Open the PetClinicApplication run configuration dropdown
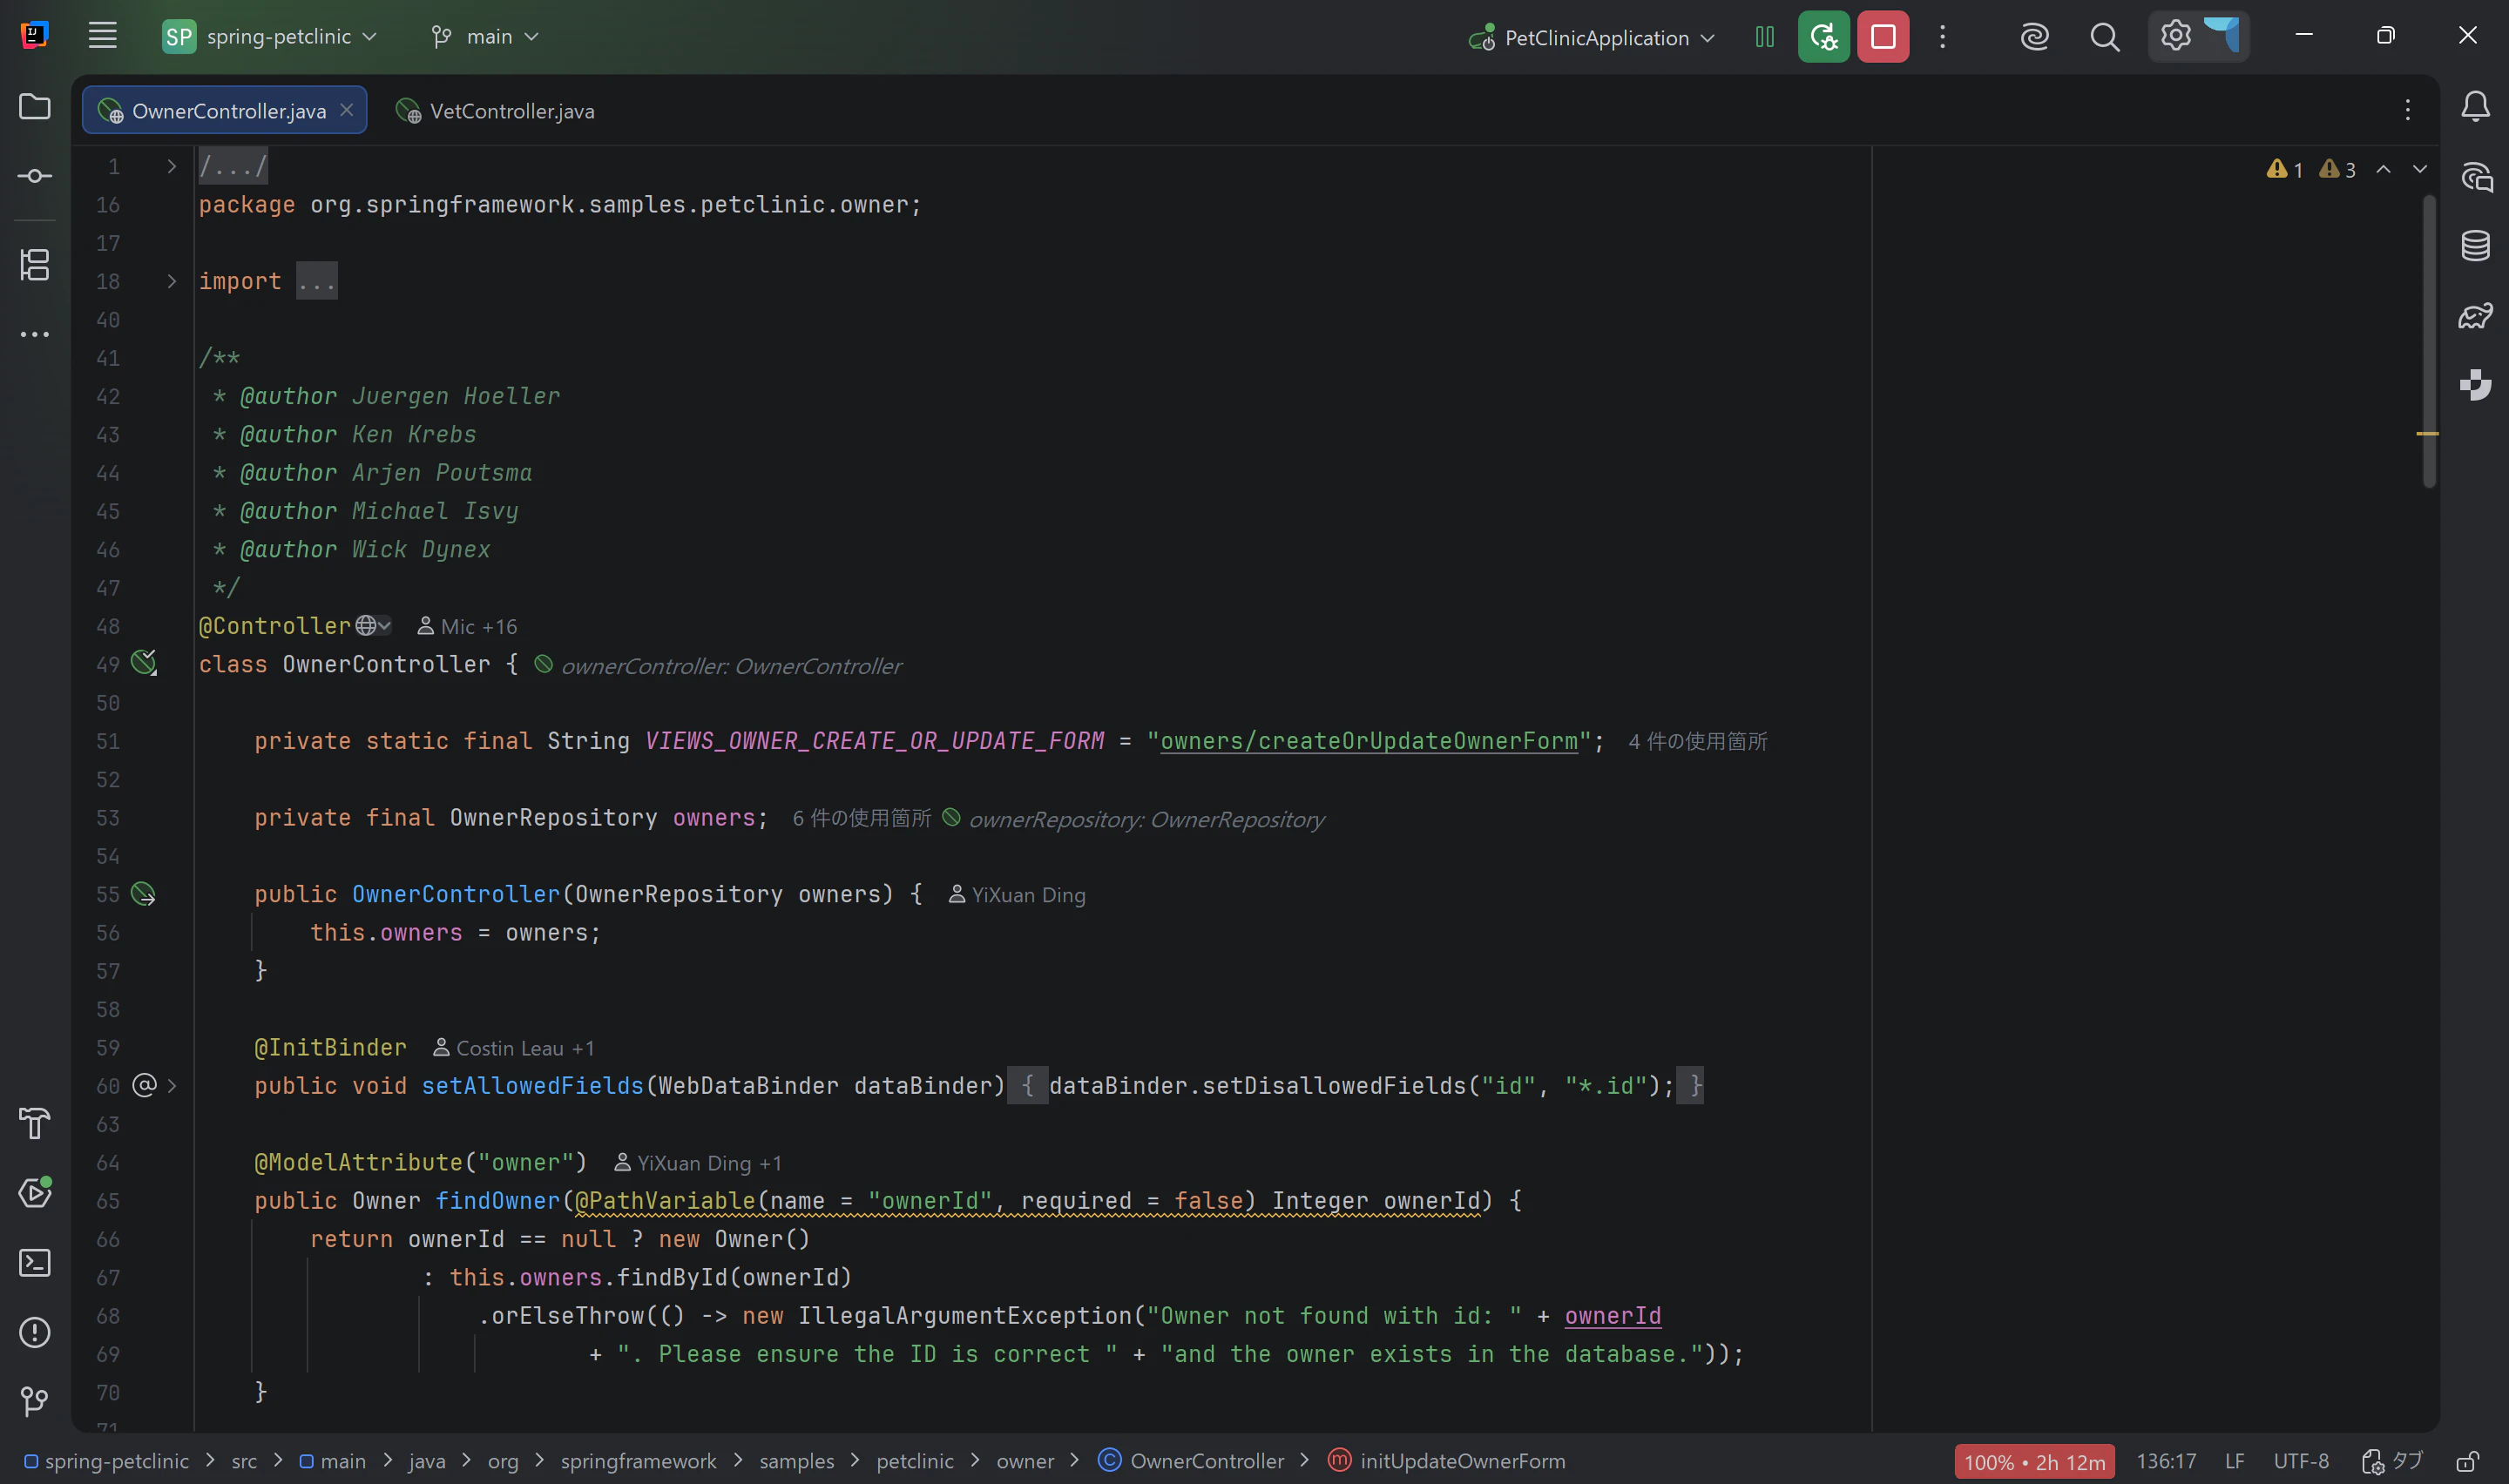The image size is (2509, 1484). tap(1592, 38)
